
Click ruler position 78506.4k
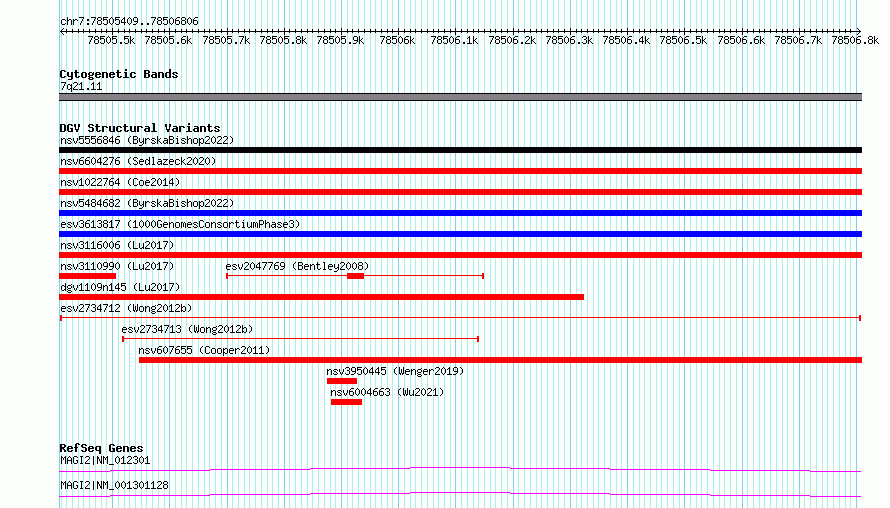pos(626,40)
